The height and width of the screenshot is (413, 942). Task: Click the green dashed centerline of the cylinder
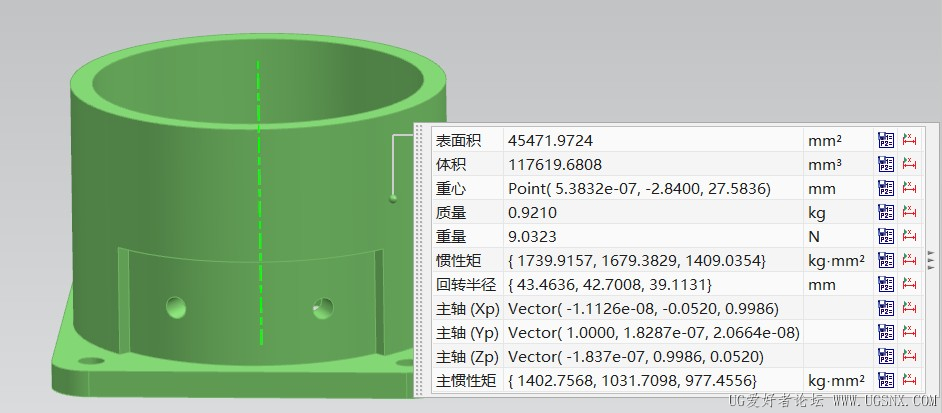[x=260, y=203]
